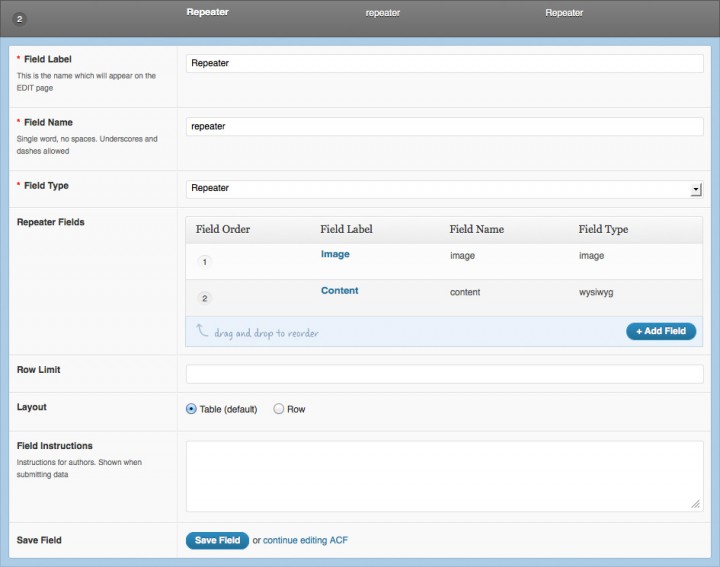Image resolution: width=720 pixels, height=567 pixels.
Task: Click order circle 1 of Image row
Action: click(204, 262)
